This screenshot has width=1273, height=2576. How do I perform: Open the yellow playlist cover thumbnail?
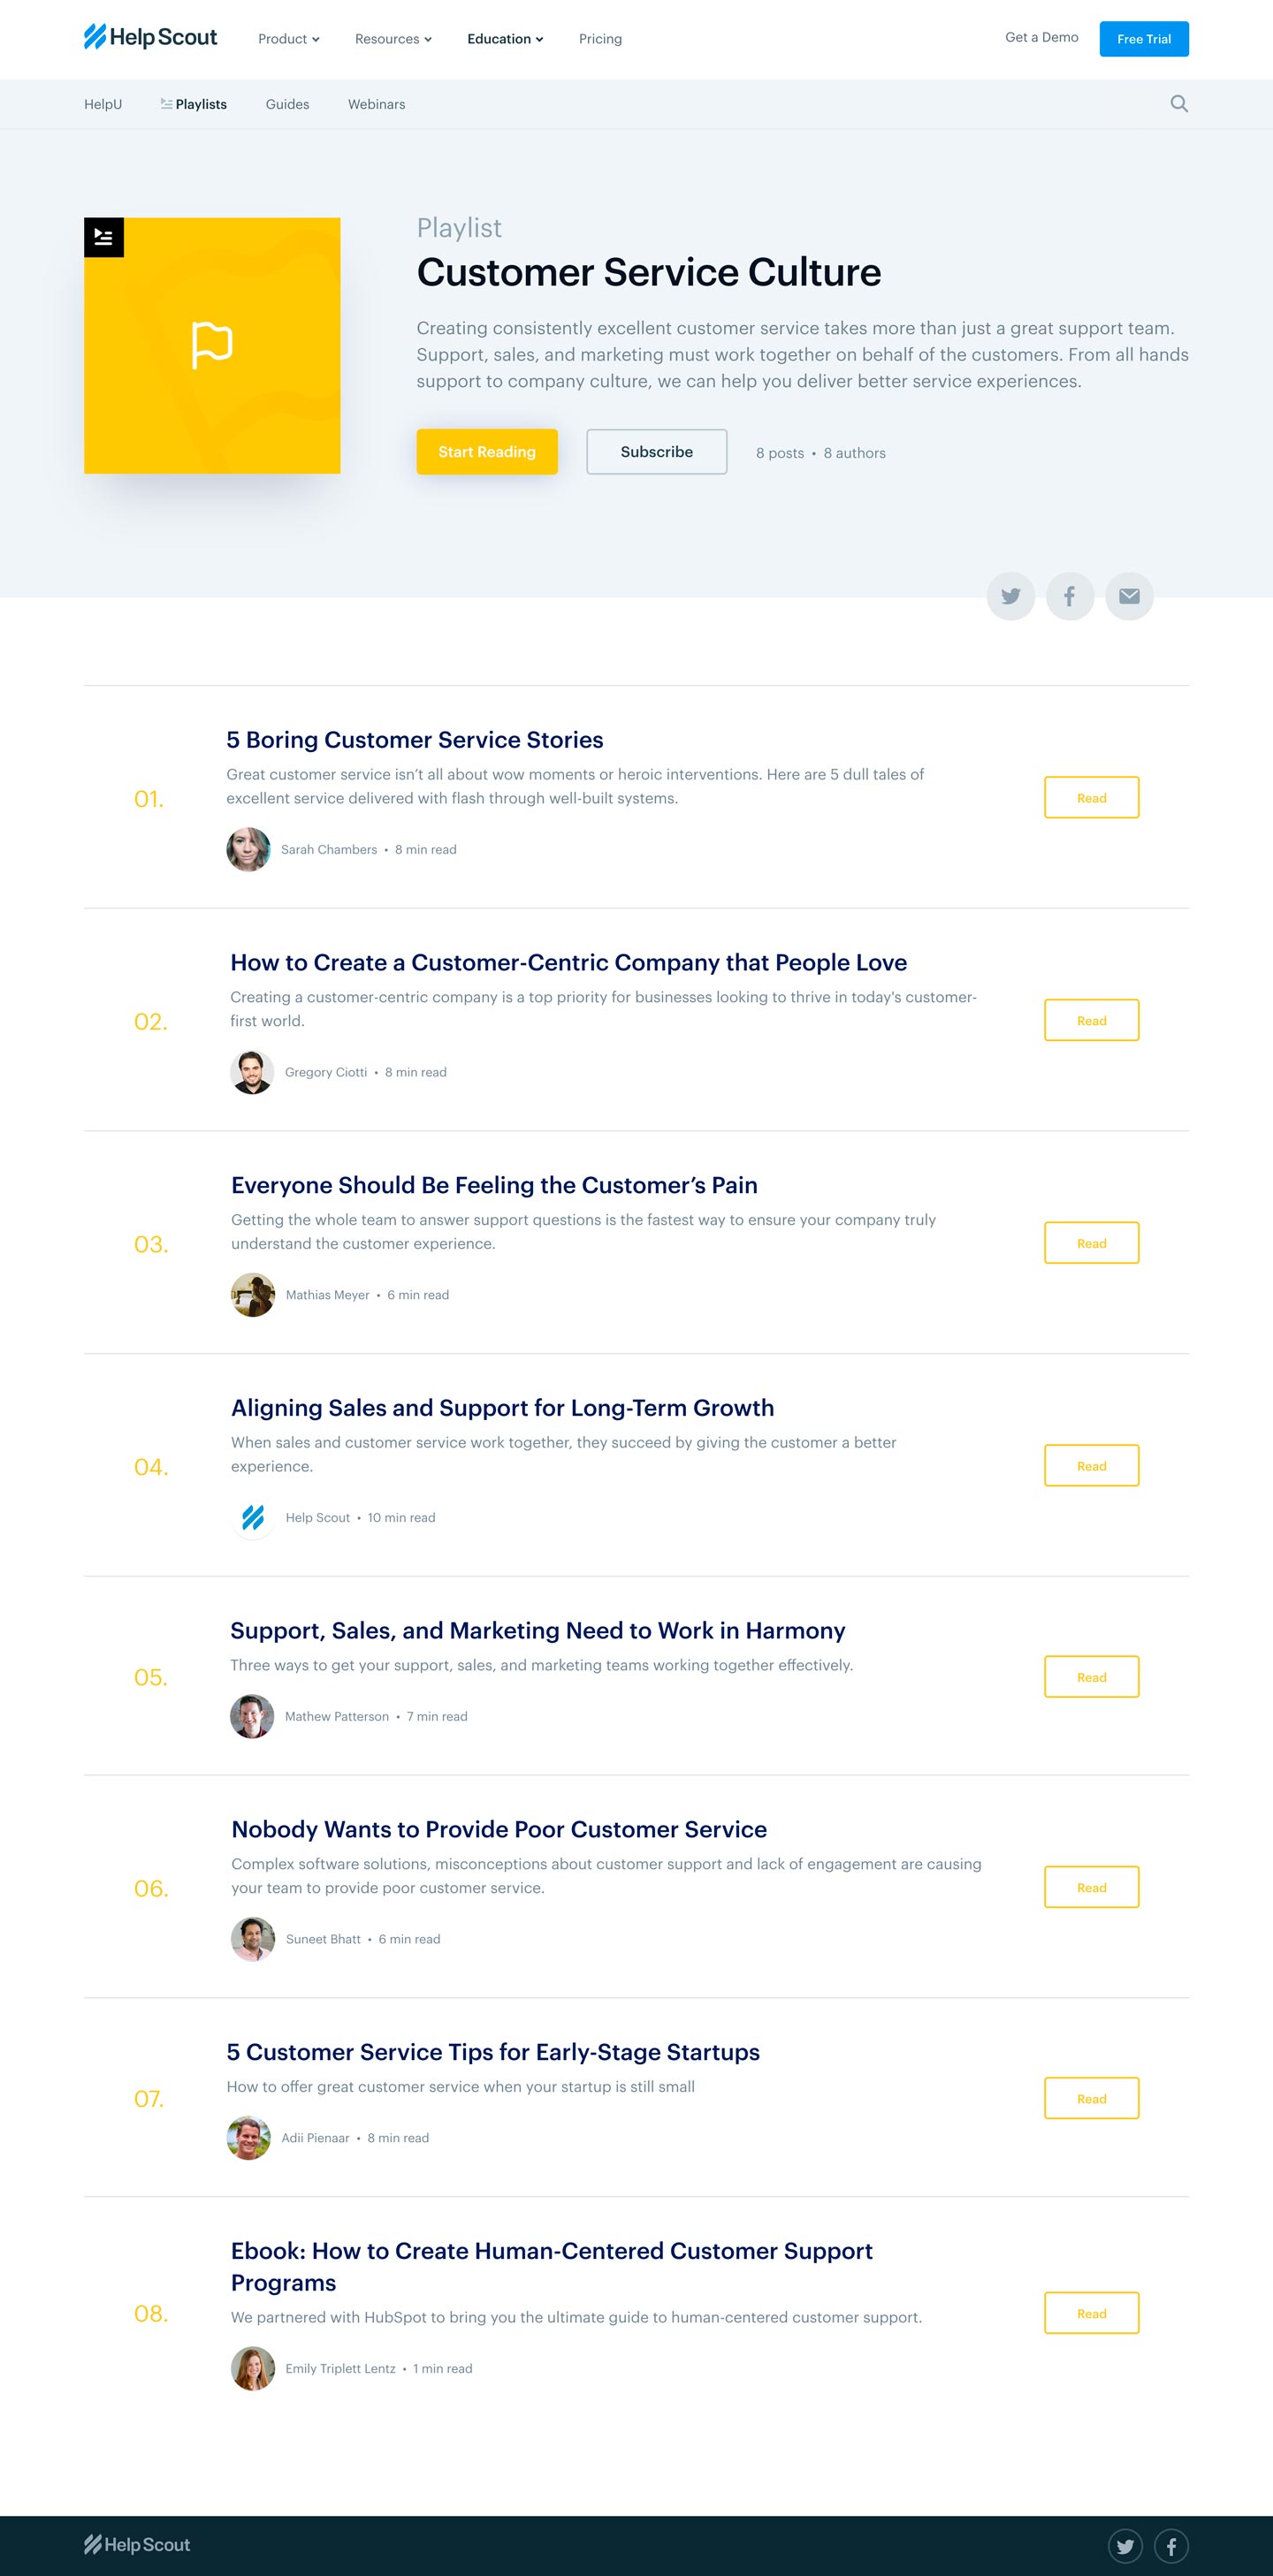click(x=212, y=346)
